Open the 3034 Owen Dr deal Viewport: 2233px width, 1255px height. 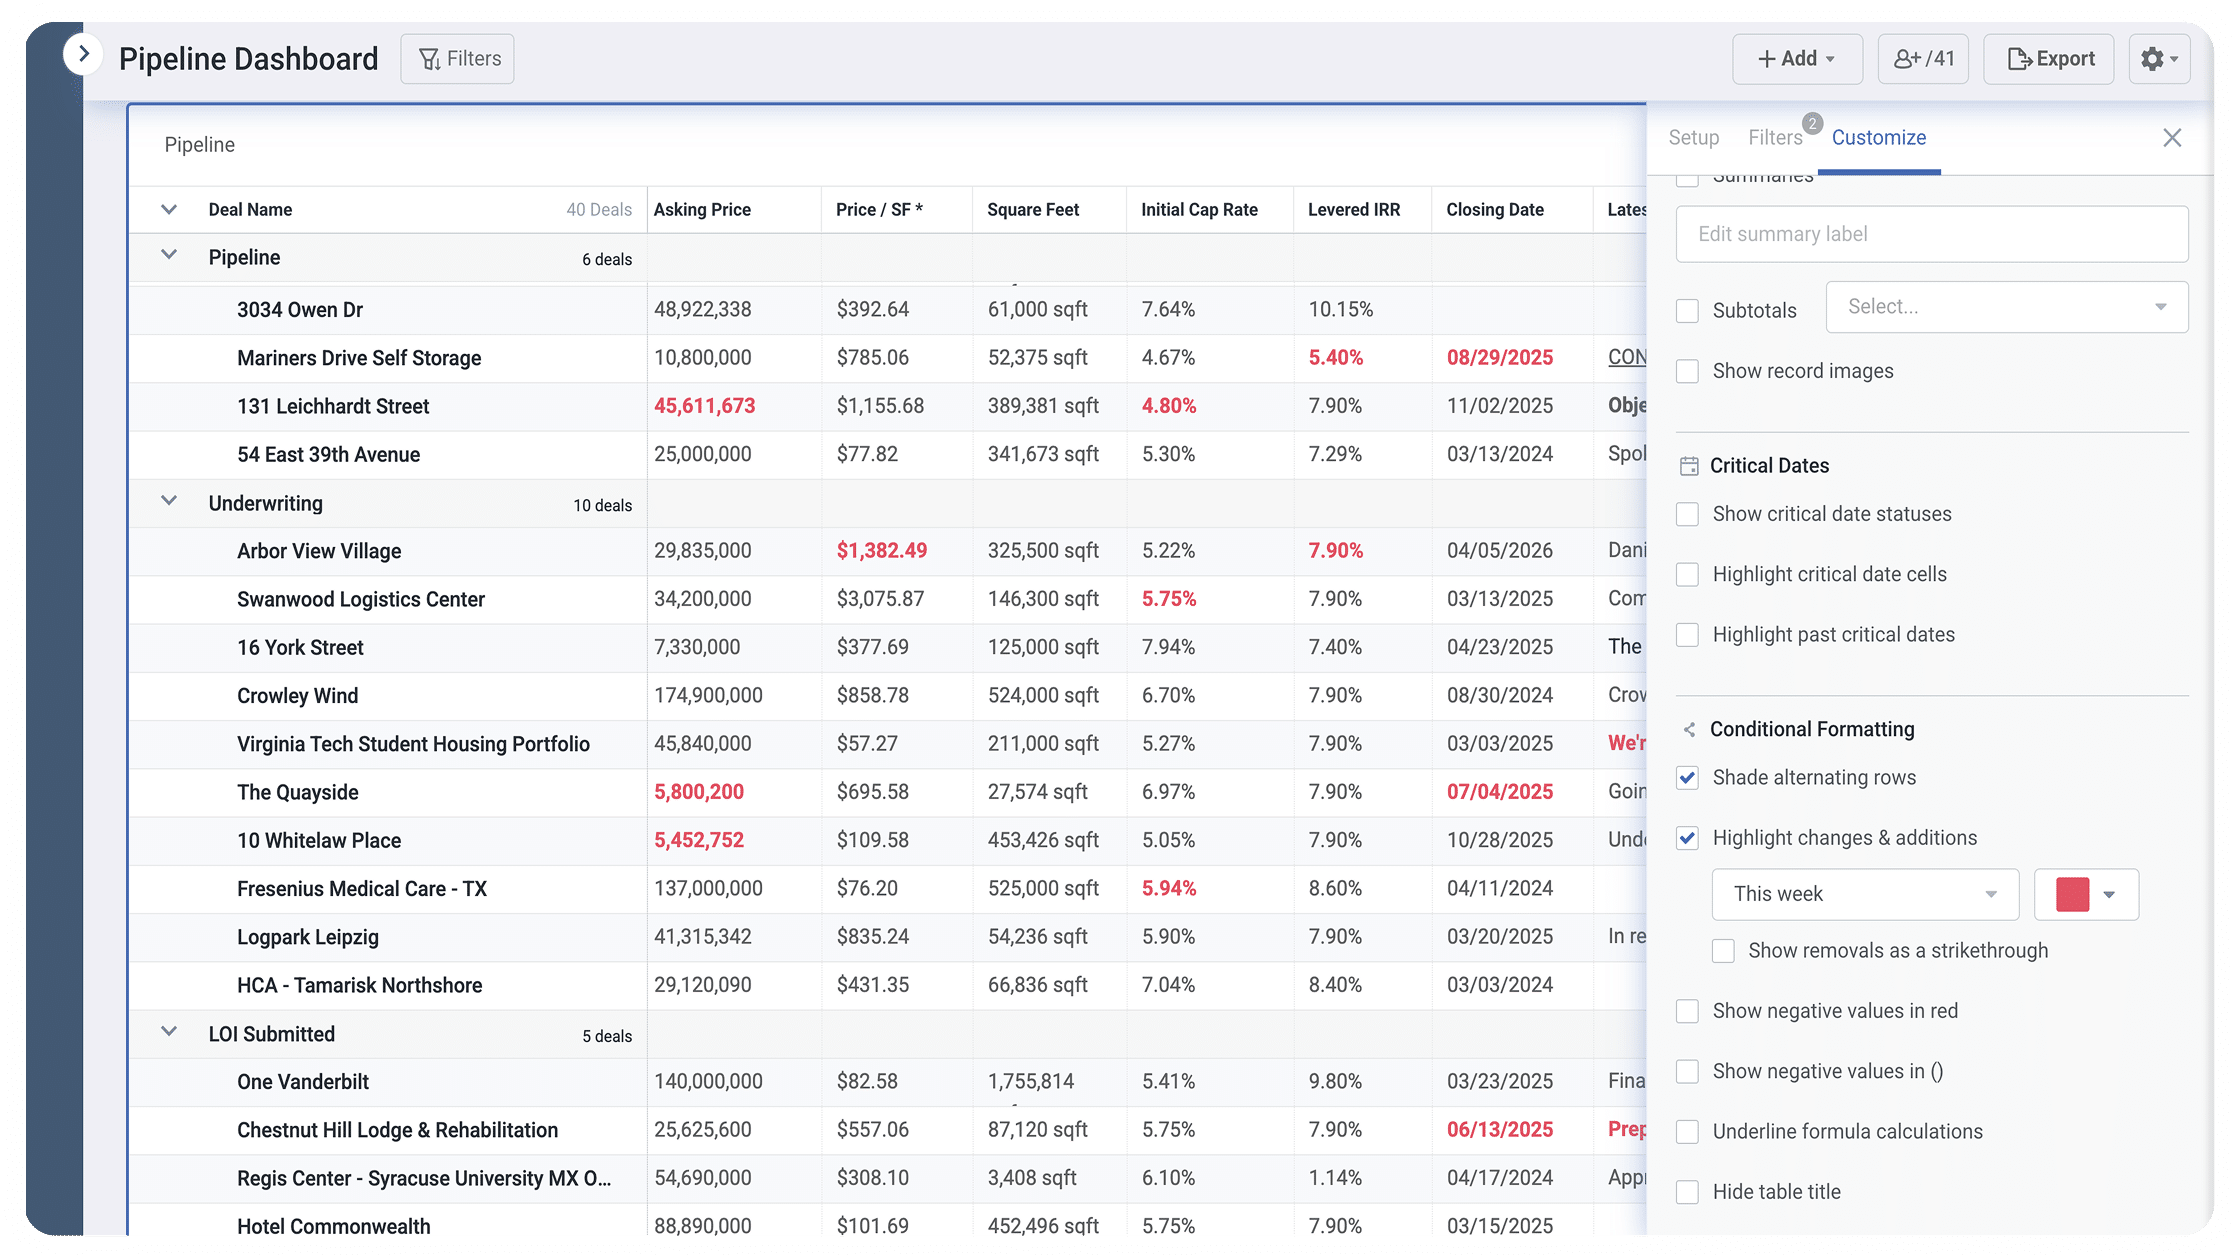point(300,310)
